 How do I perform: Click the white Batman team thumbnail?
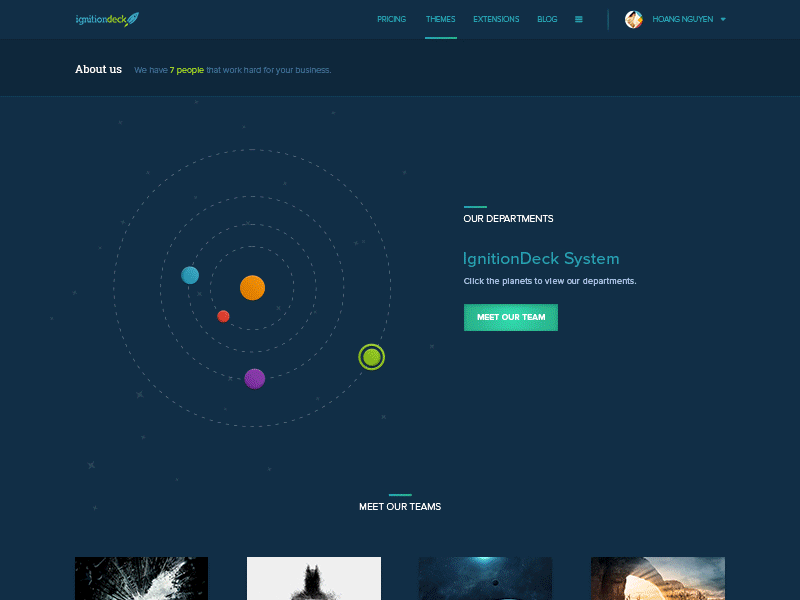(313, 578)
